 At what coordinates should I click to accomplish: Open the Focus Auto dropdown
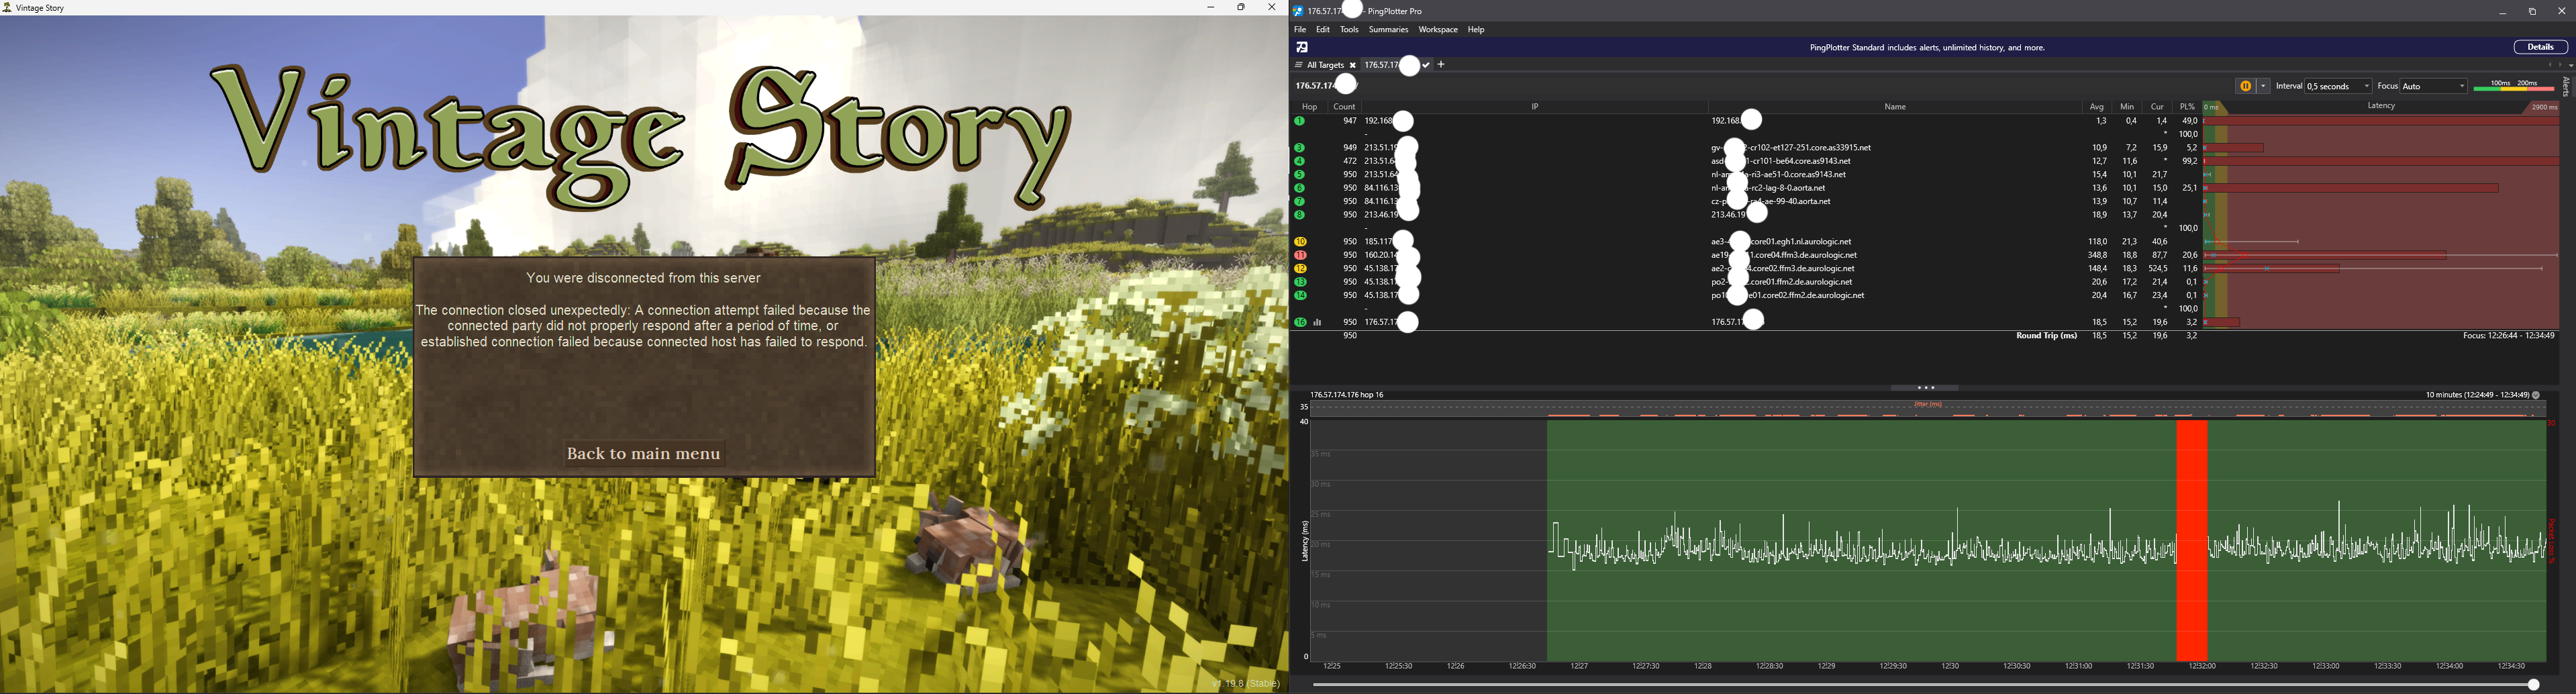2434,87
